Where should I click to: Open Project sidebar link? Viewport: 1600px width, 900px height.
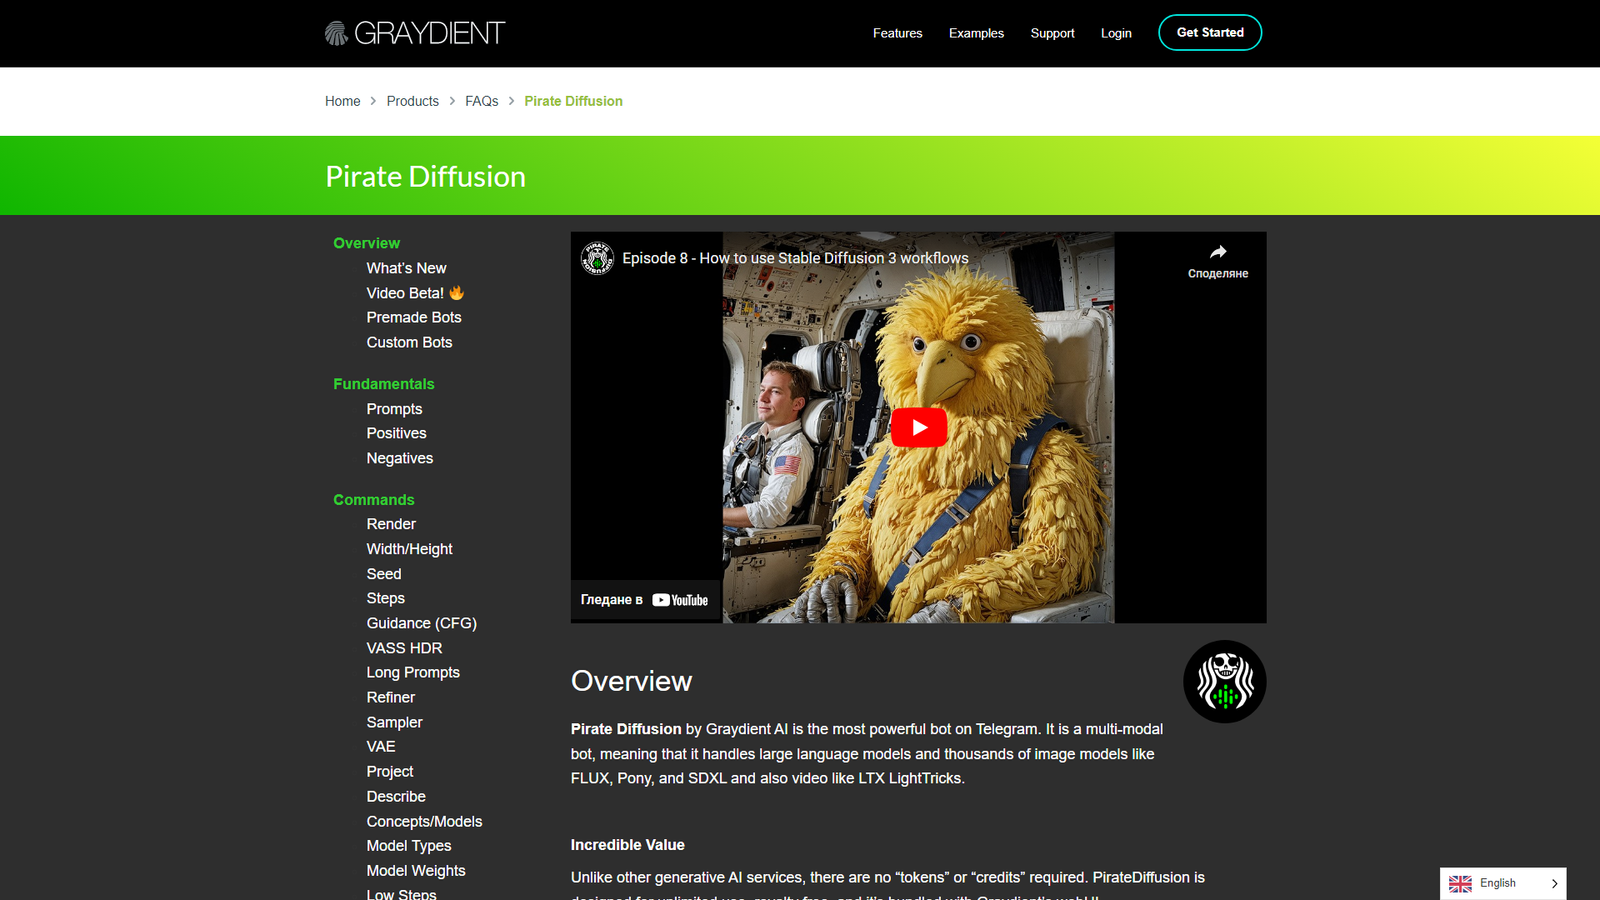click(389, 771)
